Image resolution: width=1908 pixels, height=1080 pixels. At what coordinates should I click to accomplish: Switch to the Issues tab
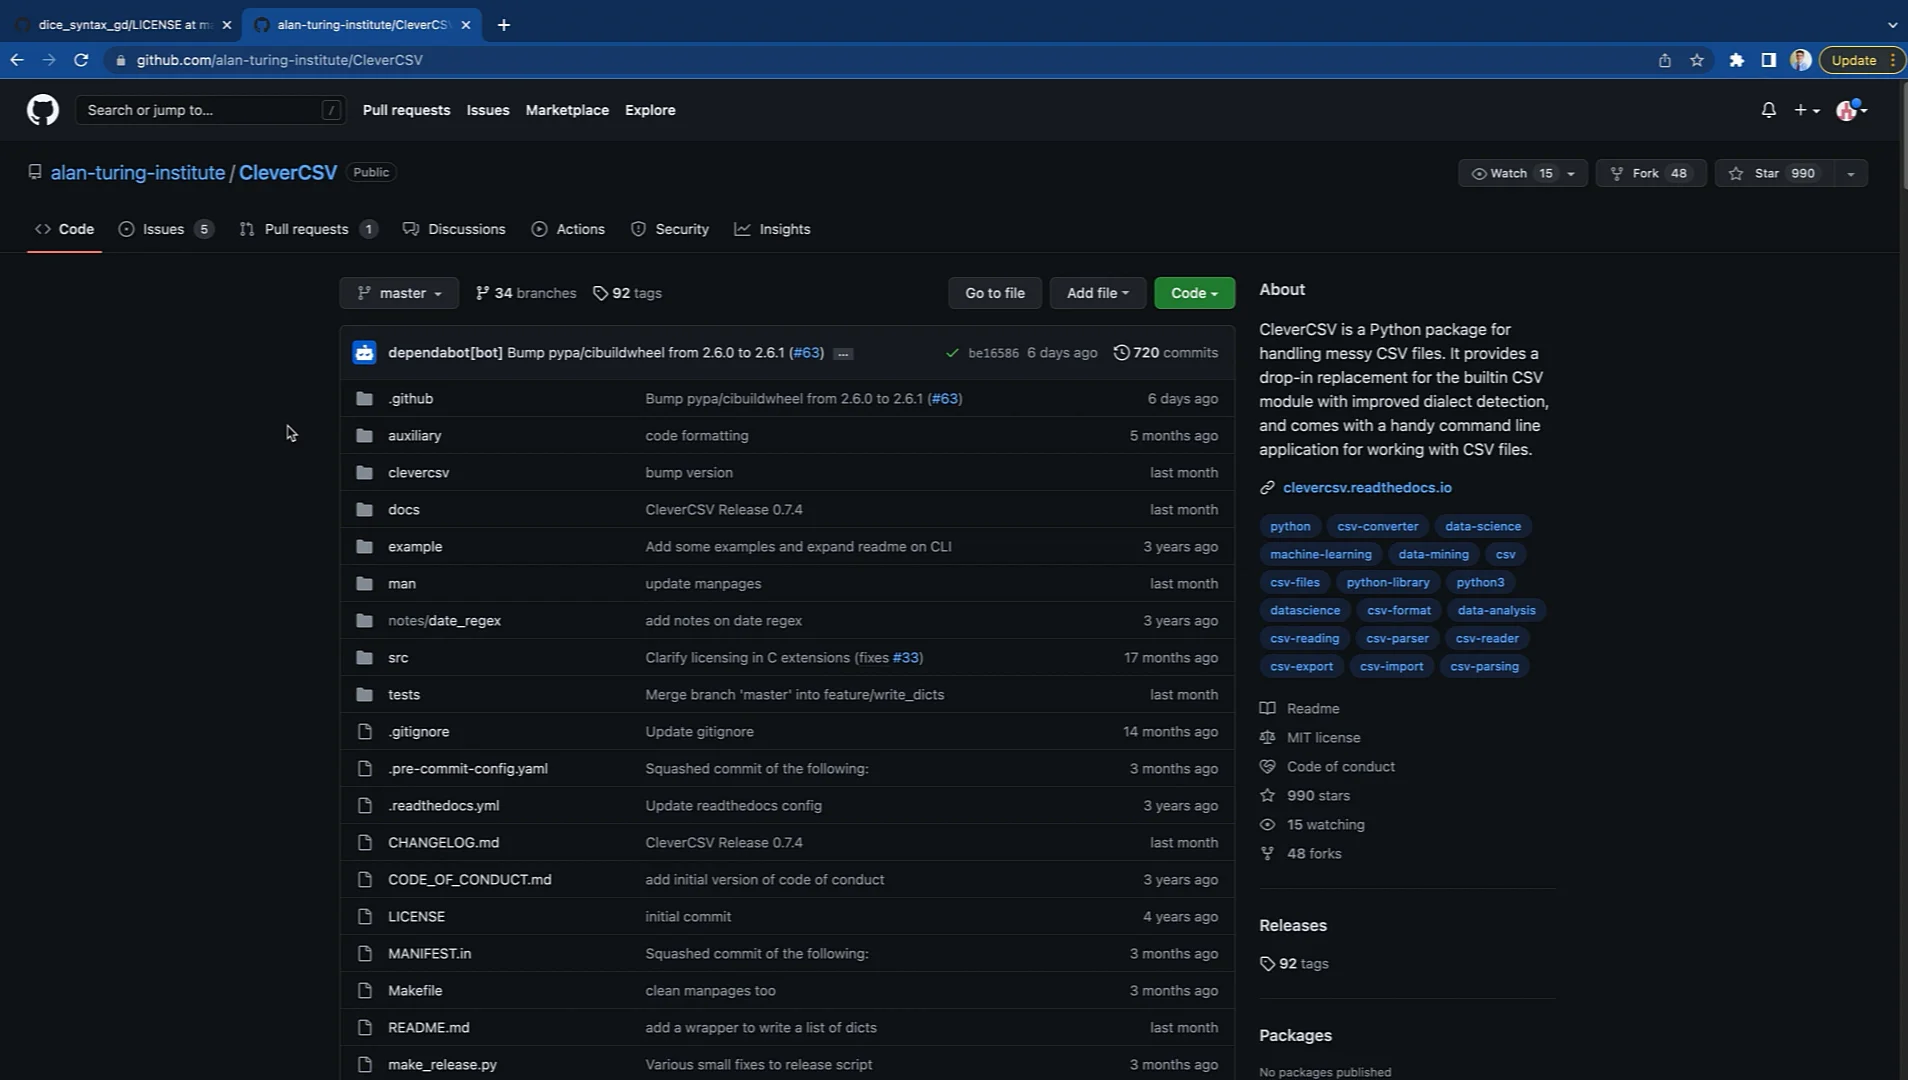point(163,229)
